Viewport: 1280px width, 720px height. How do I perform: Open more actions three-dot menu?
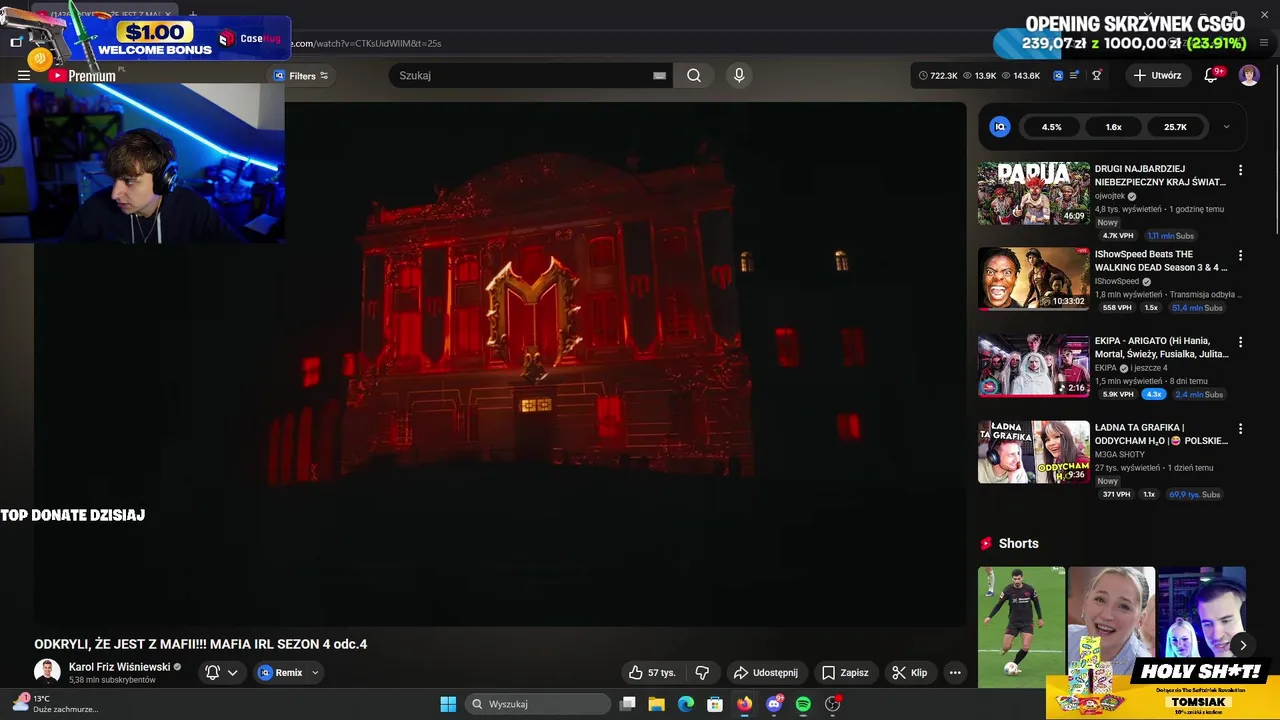[955, 672]
